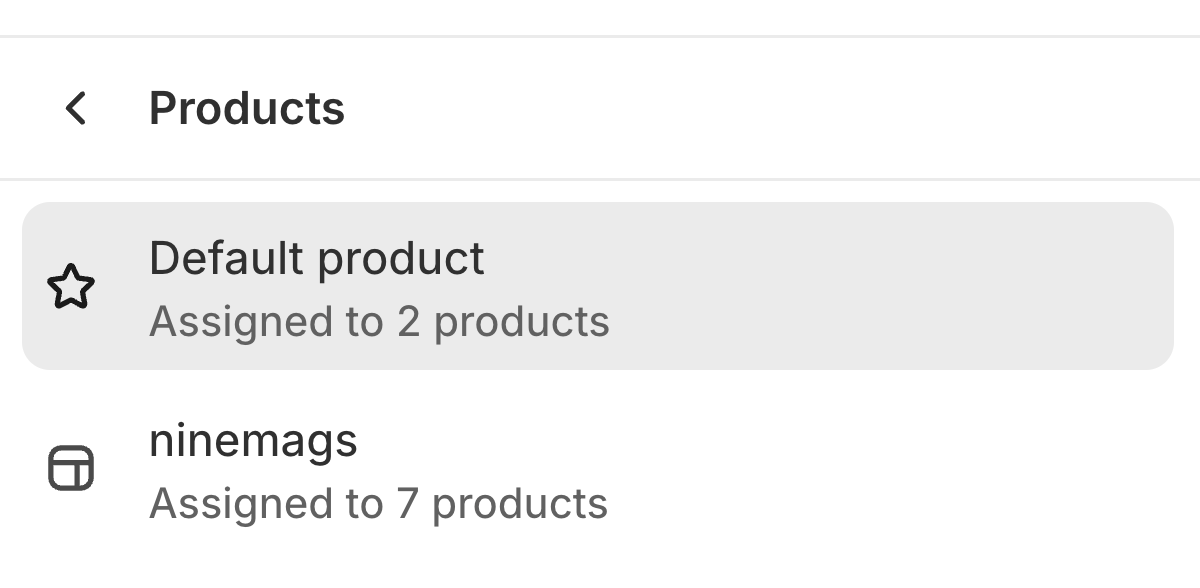
Task: Click the Products header title
Action: [x=246, y=108]
